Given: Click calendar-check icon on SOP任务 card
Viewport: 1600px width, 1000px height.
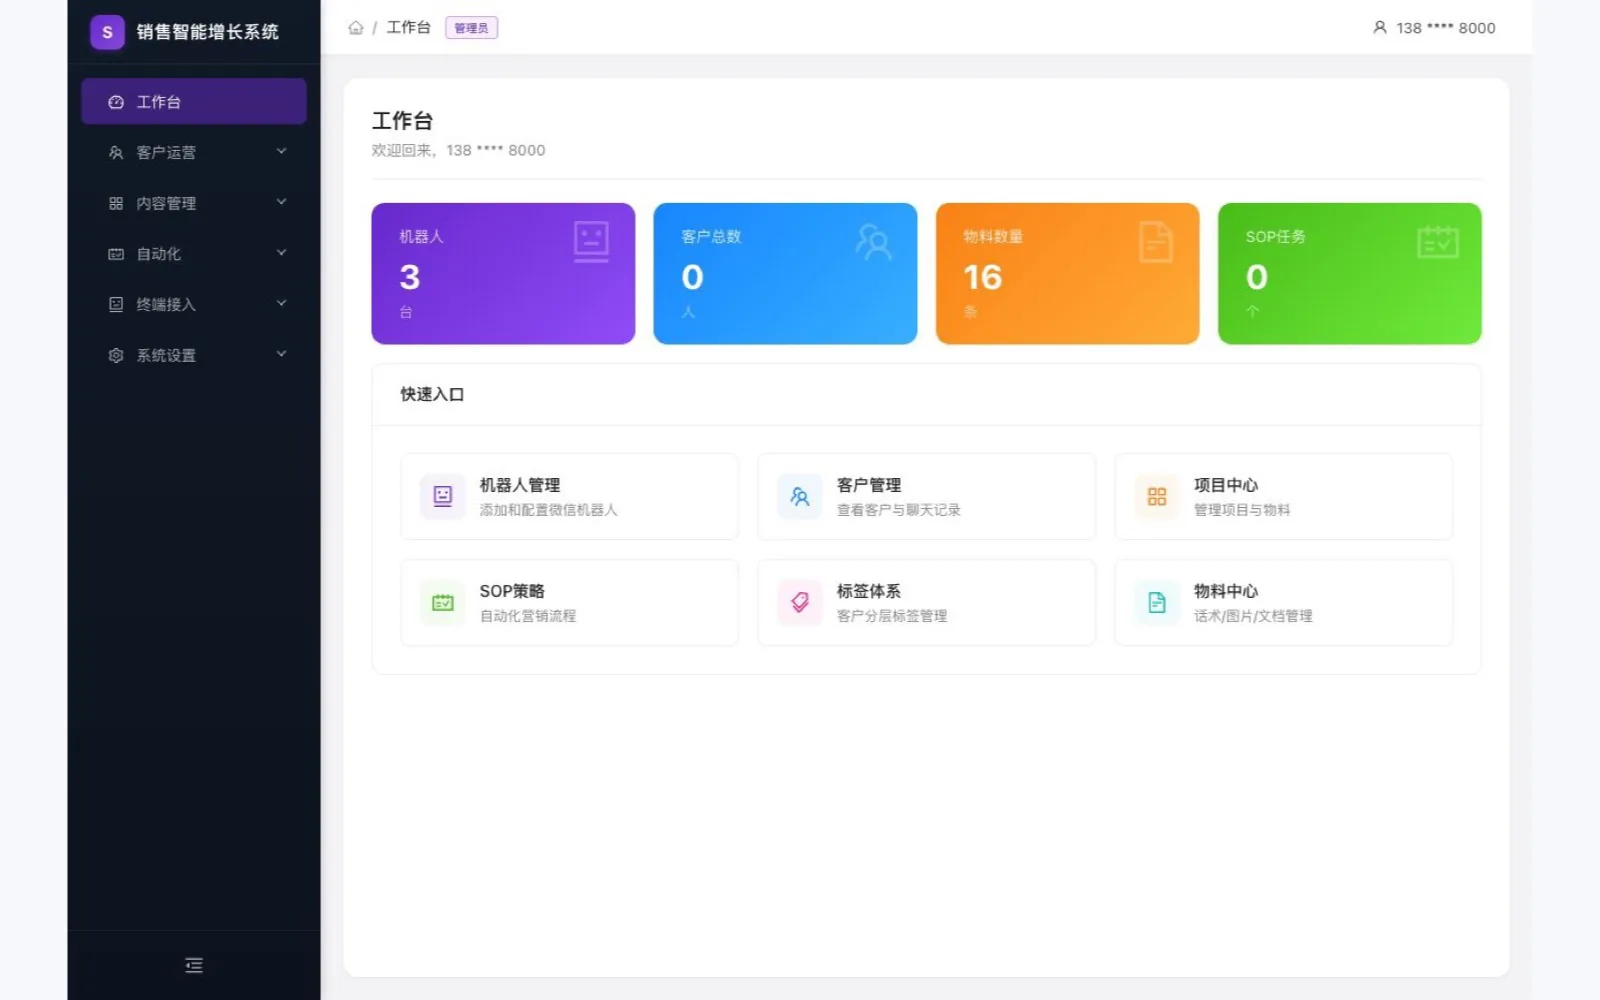Looking at the screenshot, I should pos(1438,242).
